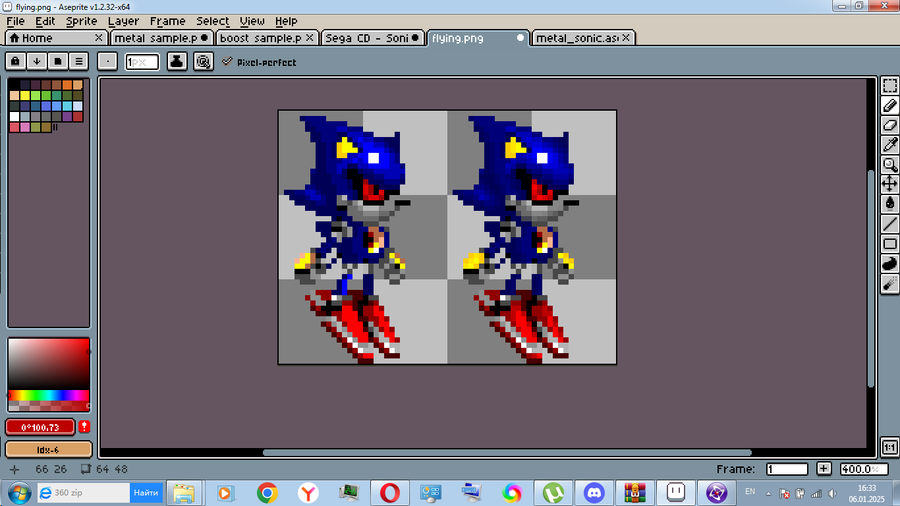Open the Sprite menu

pyautogui.click(x=81, y=21)
